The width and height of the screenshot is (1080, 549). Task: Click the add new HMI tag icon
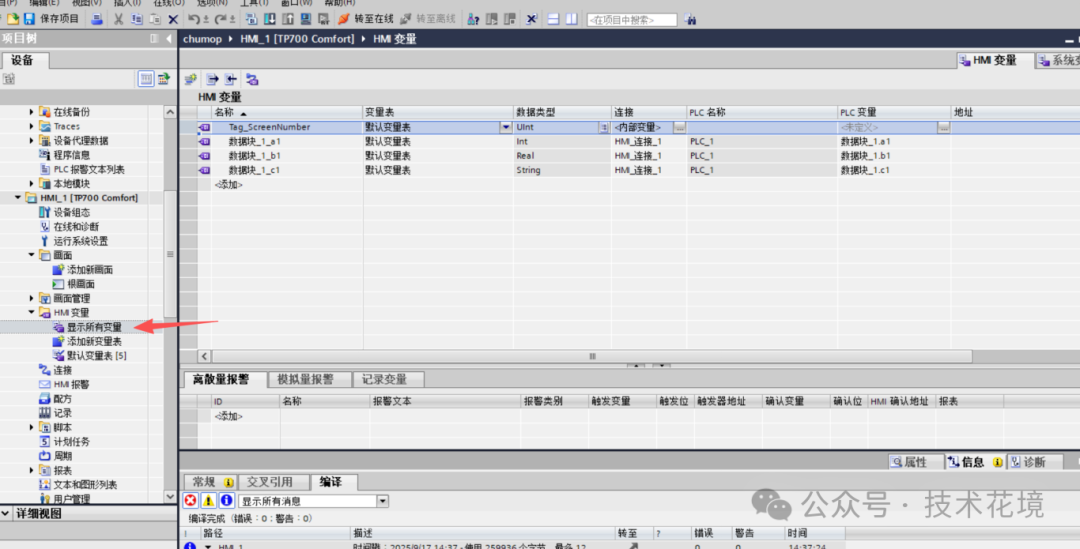coord(191,80)
